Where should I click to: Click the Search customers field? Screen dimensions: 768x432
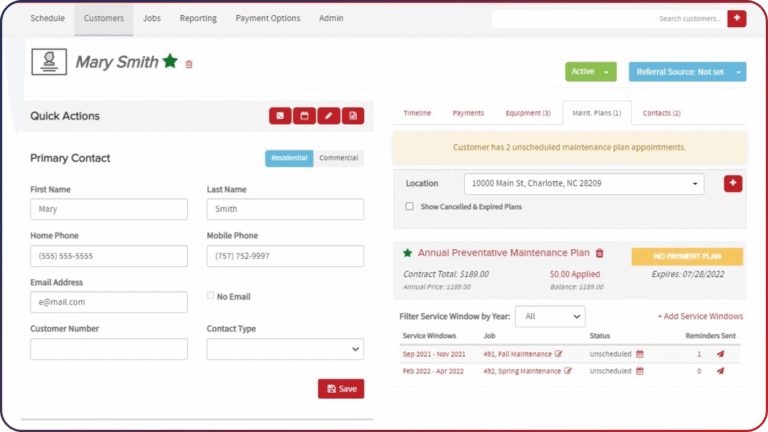609,19
